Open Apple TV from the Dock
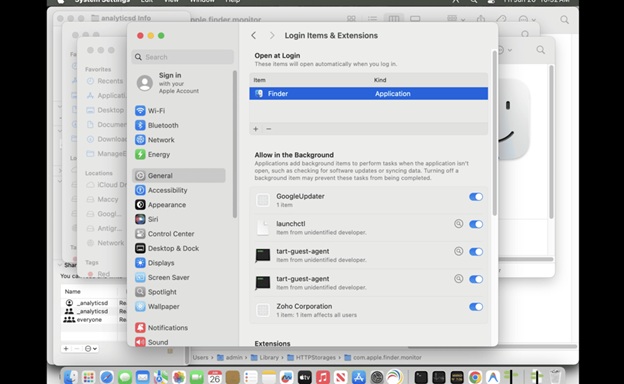The height and width of the screenshot is (384, 624). [x=305, y=377]
